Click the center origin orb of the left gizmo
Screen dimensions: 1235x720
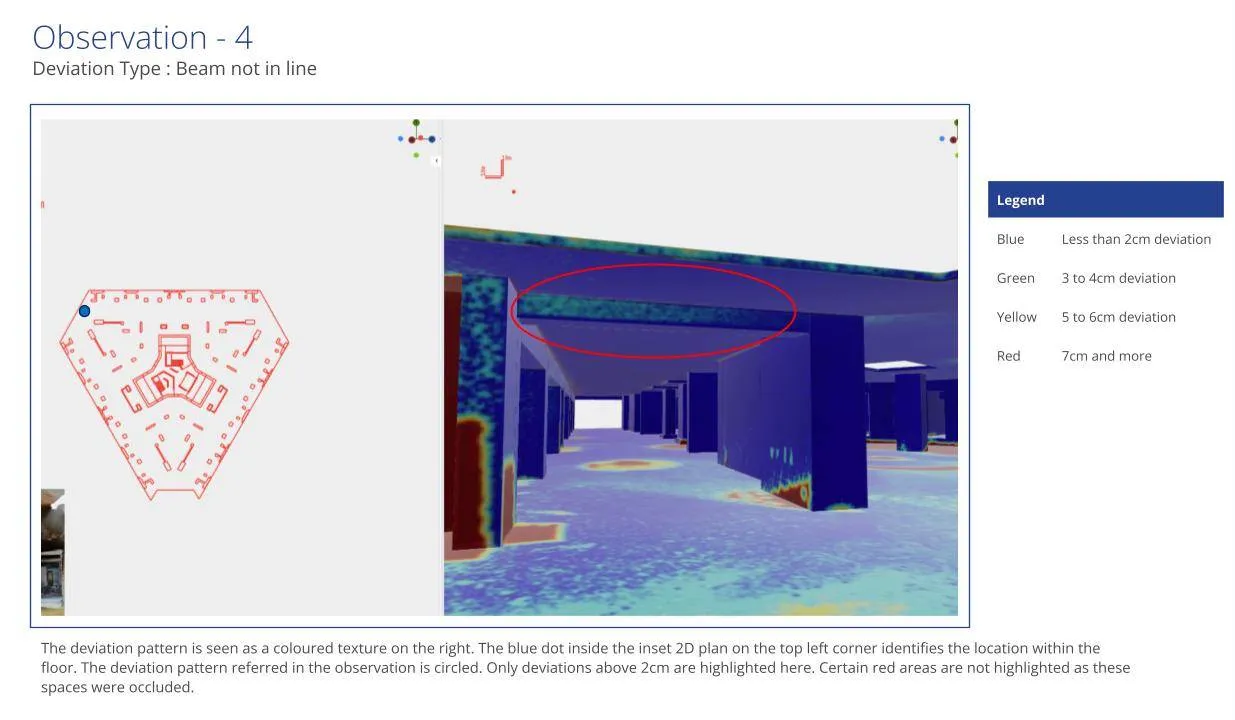[412, 140]
